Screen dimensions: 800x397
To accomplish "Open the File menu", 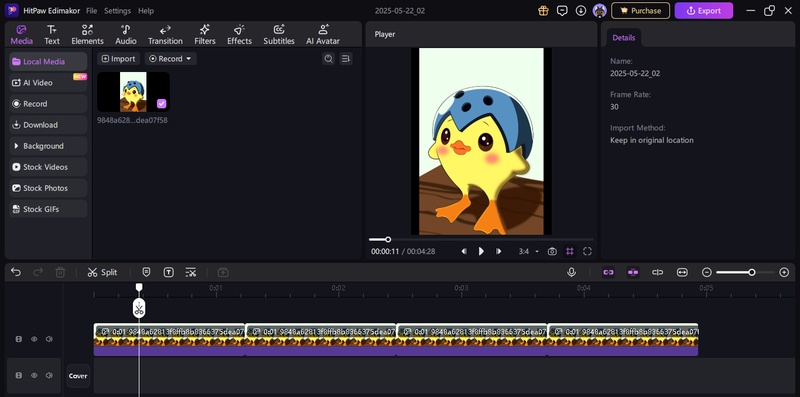I will coord(91,11).
